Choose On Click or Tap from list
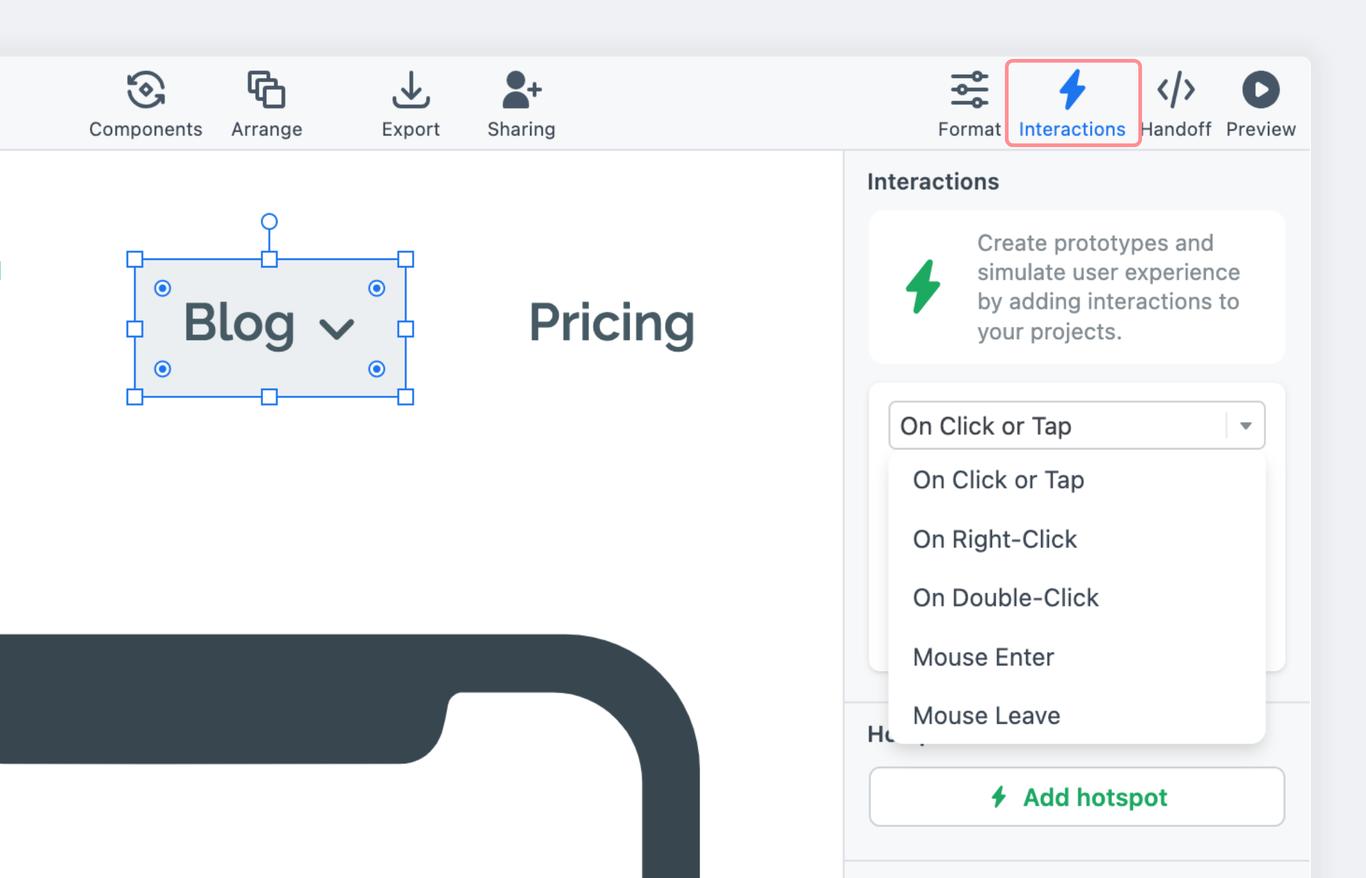 pyautogui.click(x=1077, y=480)
